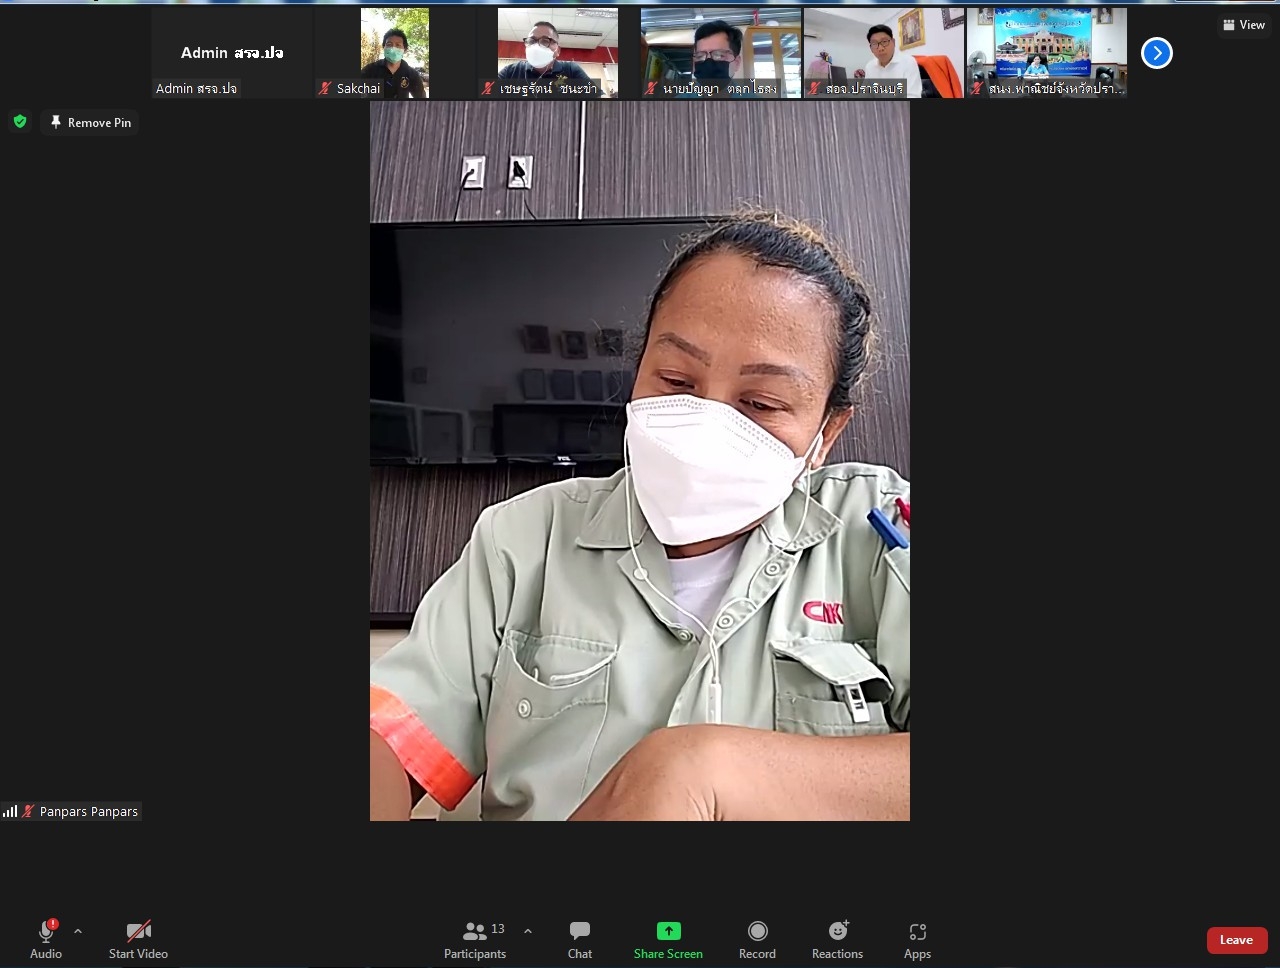Open the Participants list
Screen dimensions: 1280x968
(x=475, y=939)
